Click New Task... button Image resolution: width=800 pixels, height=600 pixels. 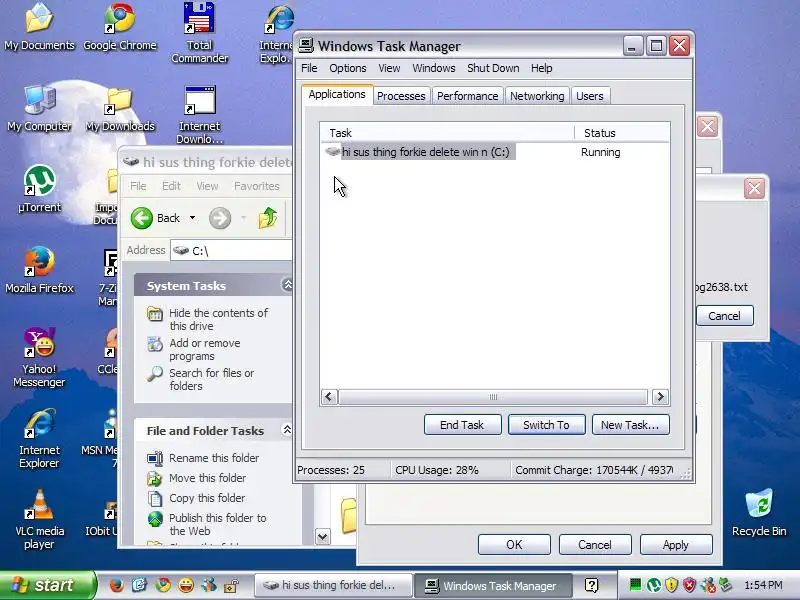click(630, 424)
